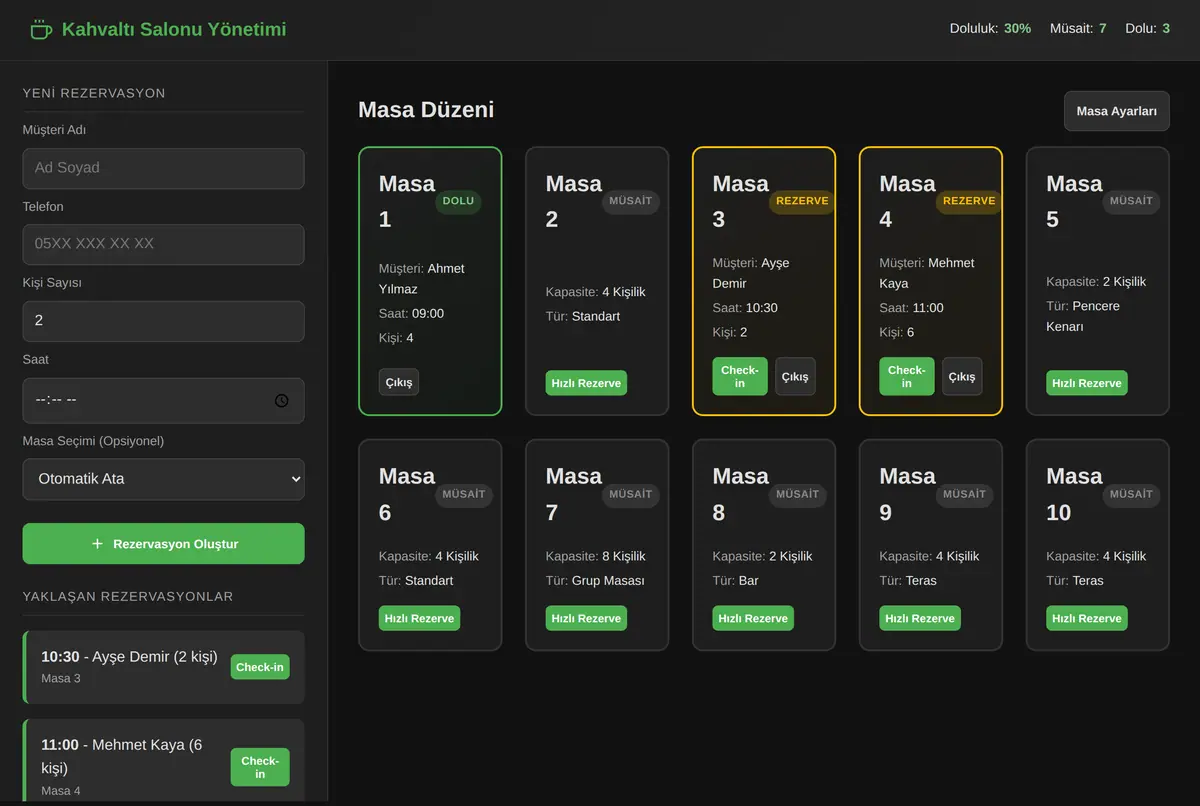Check in the Masa 3 card
Image resolution: width=1200 pixels, height=806 pixels.
tap(740, 376)
